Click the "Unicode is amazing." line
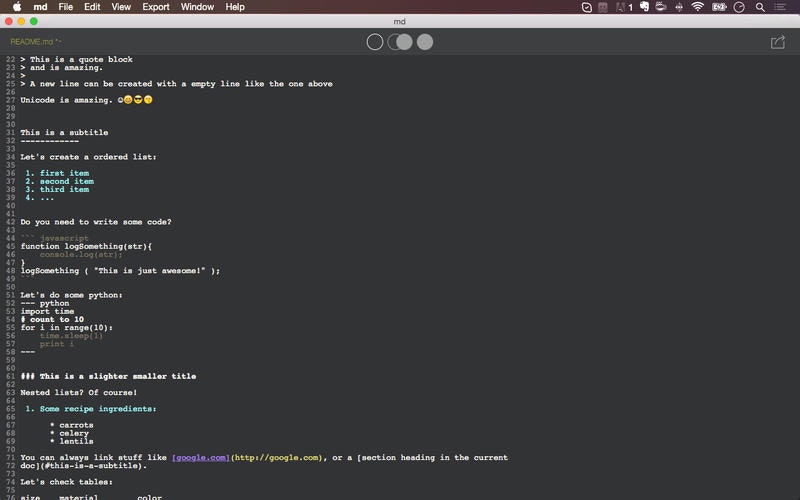Viewport: 800px width, 500px height. (x=86, y=100)
